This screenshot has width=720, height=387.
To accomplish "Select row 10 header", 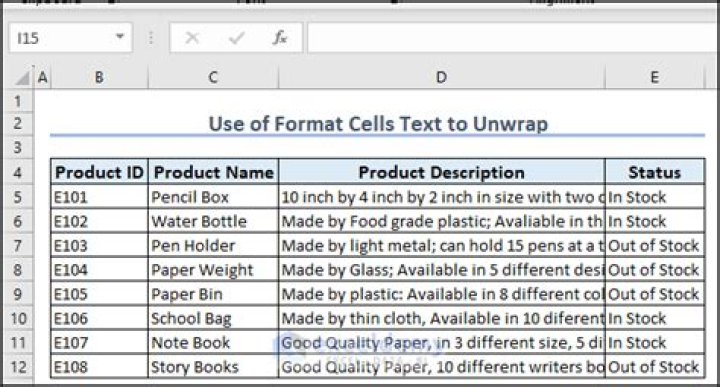I will click(x=17, y=319).
